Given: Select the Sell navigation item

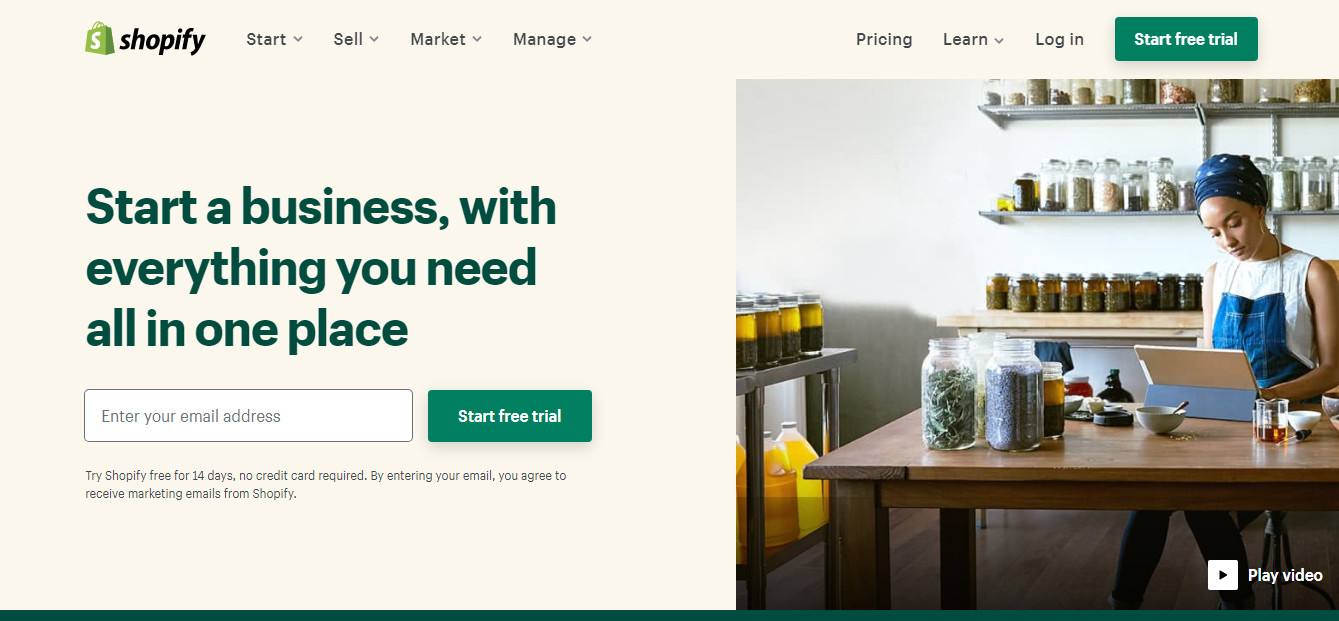Looking at the screenshot, I should (348, 39).
